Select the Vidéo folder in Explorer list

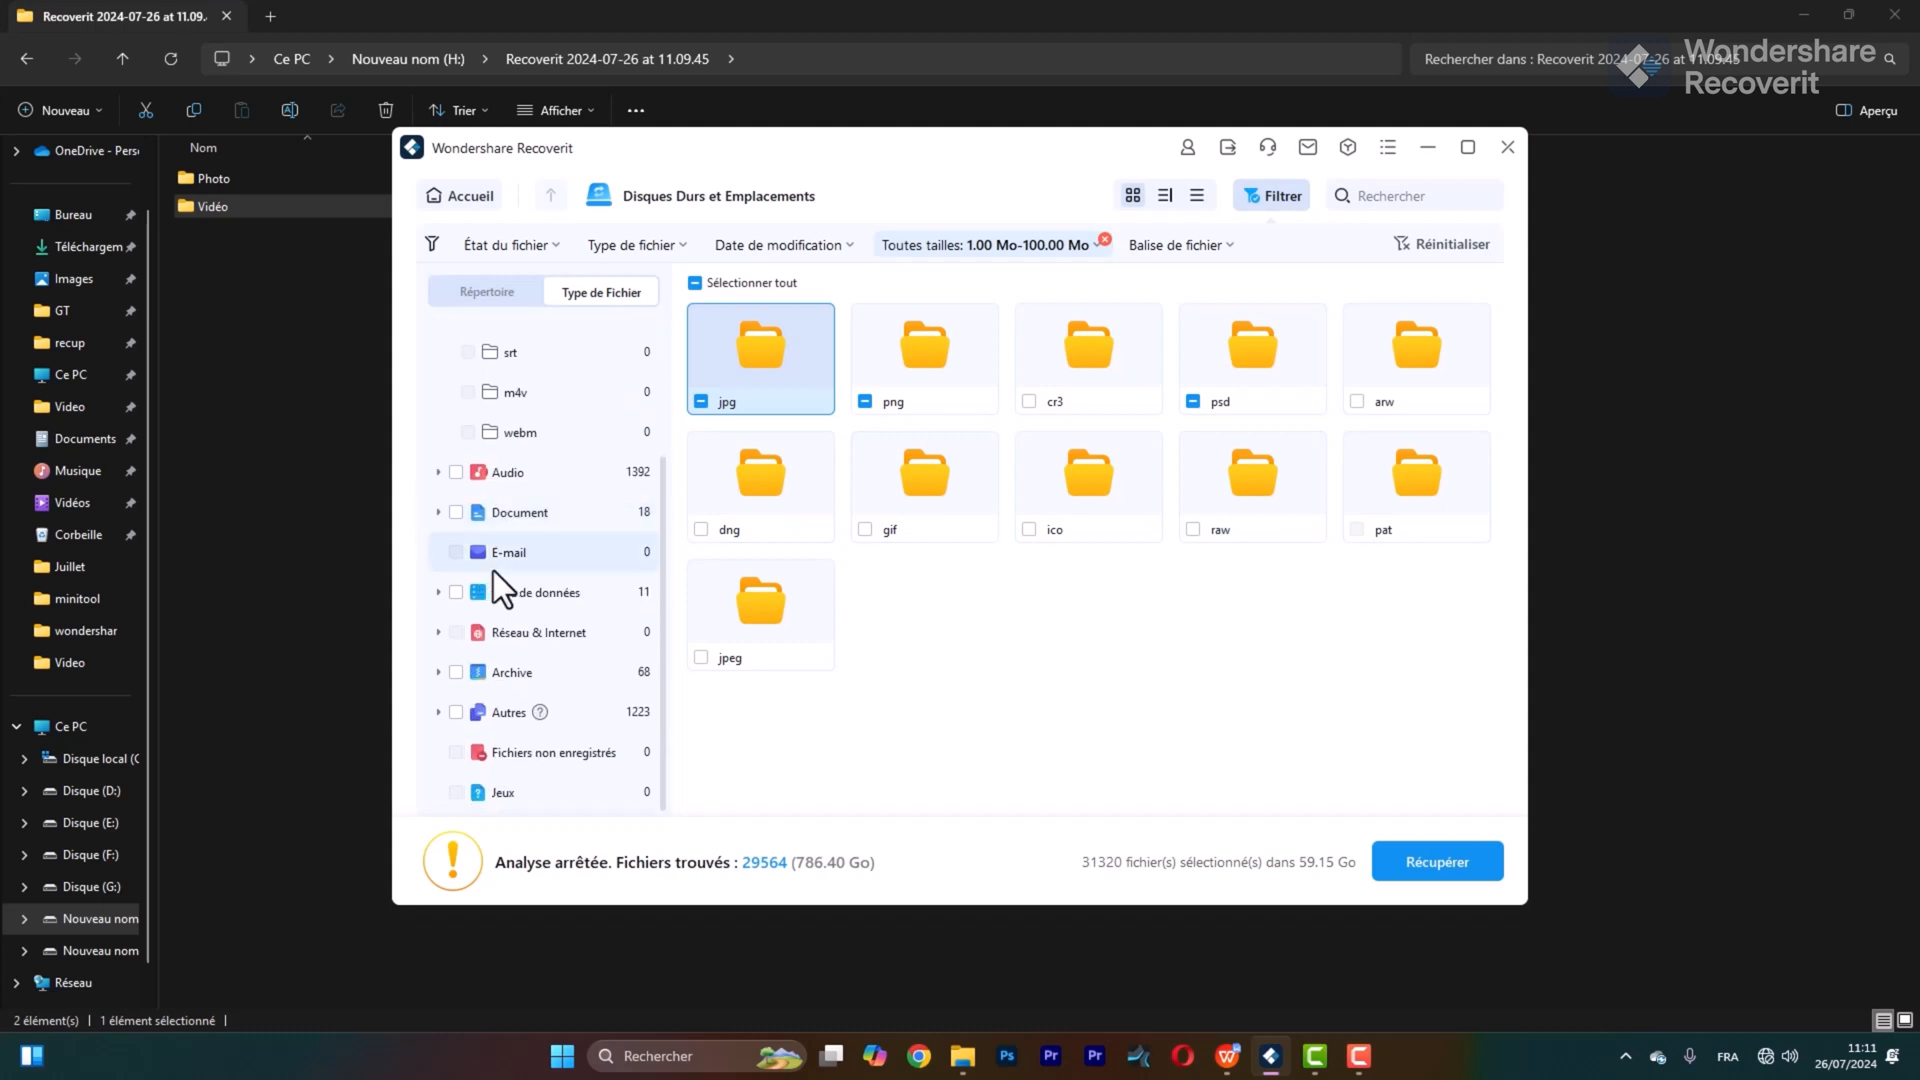pyautogui.click(x=212, y=206)
